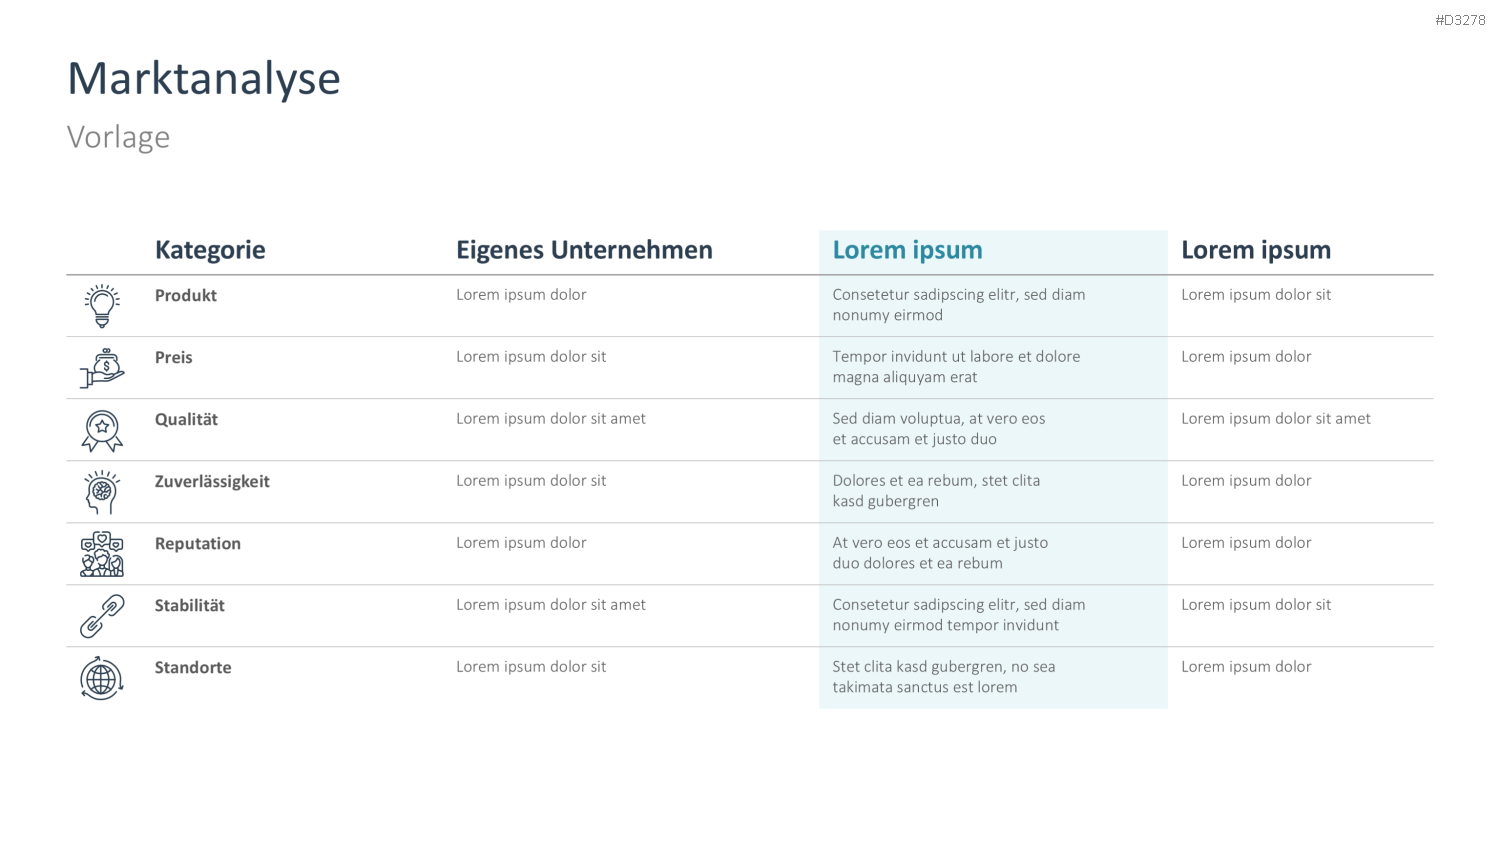This screenshot has width=1500, height=844.
Task: Click the rightmost dark Lorem ipsum header
Action: [x=1256, y=250]
